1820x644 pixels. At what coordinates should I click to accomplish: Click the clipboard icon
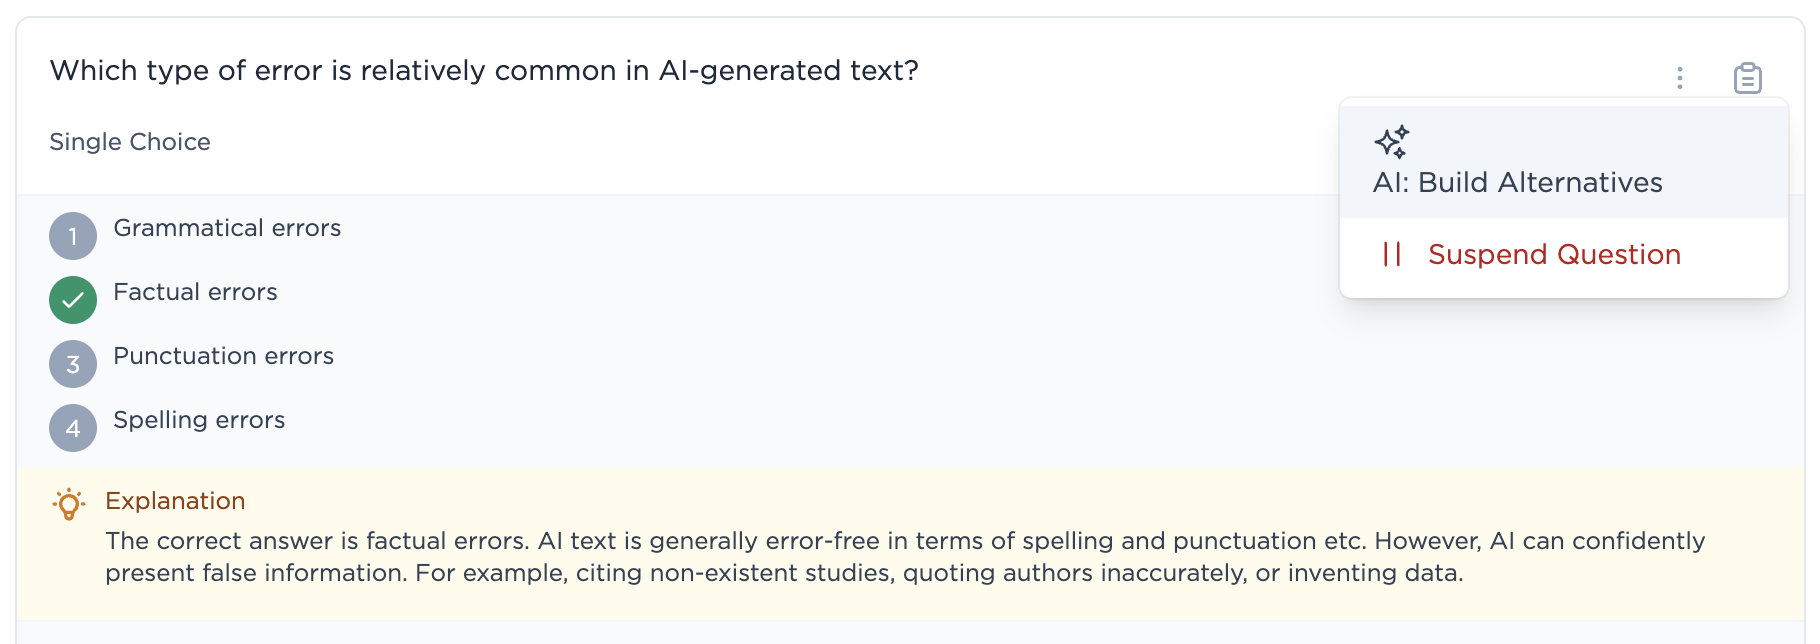[x=1747, y=78]
